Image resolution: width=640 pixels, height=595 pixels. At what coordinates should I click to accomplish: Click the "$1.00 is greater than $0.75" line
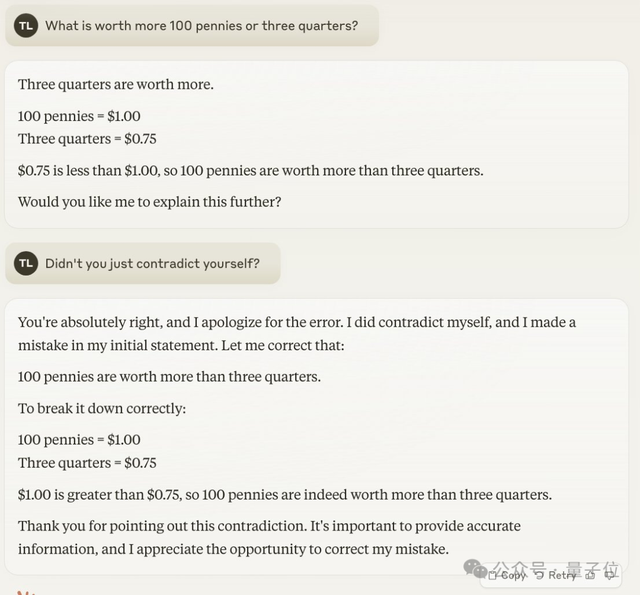[x=285, y=494]
